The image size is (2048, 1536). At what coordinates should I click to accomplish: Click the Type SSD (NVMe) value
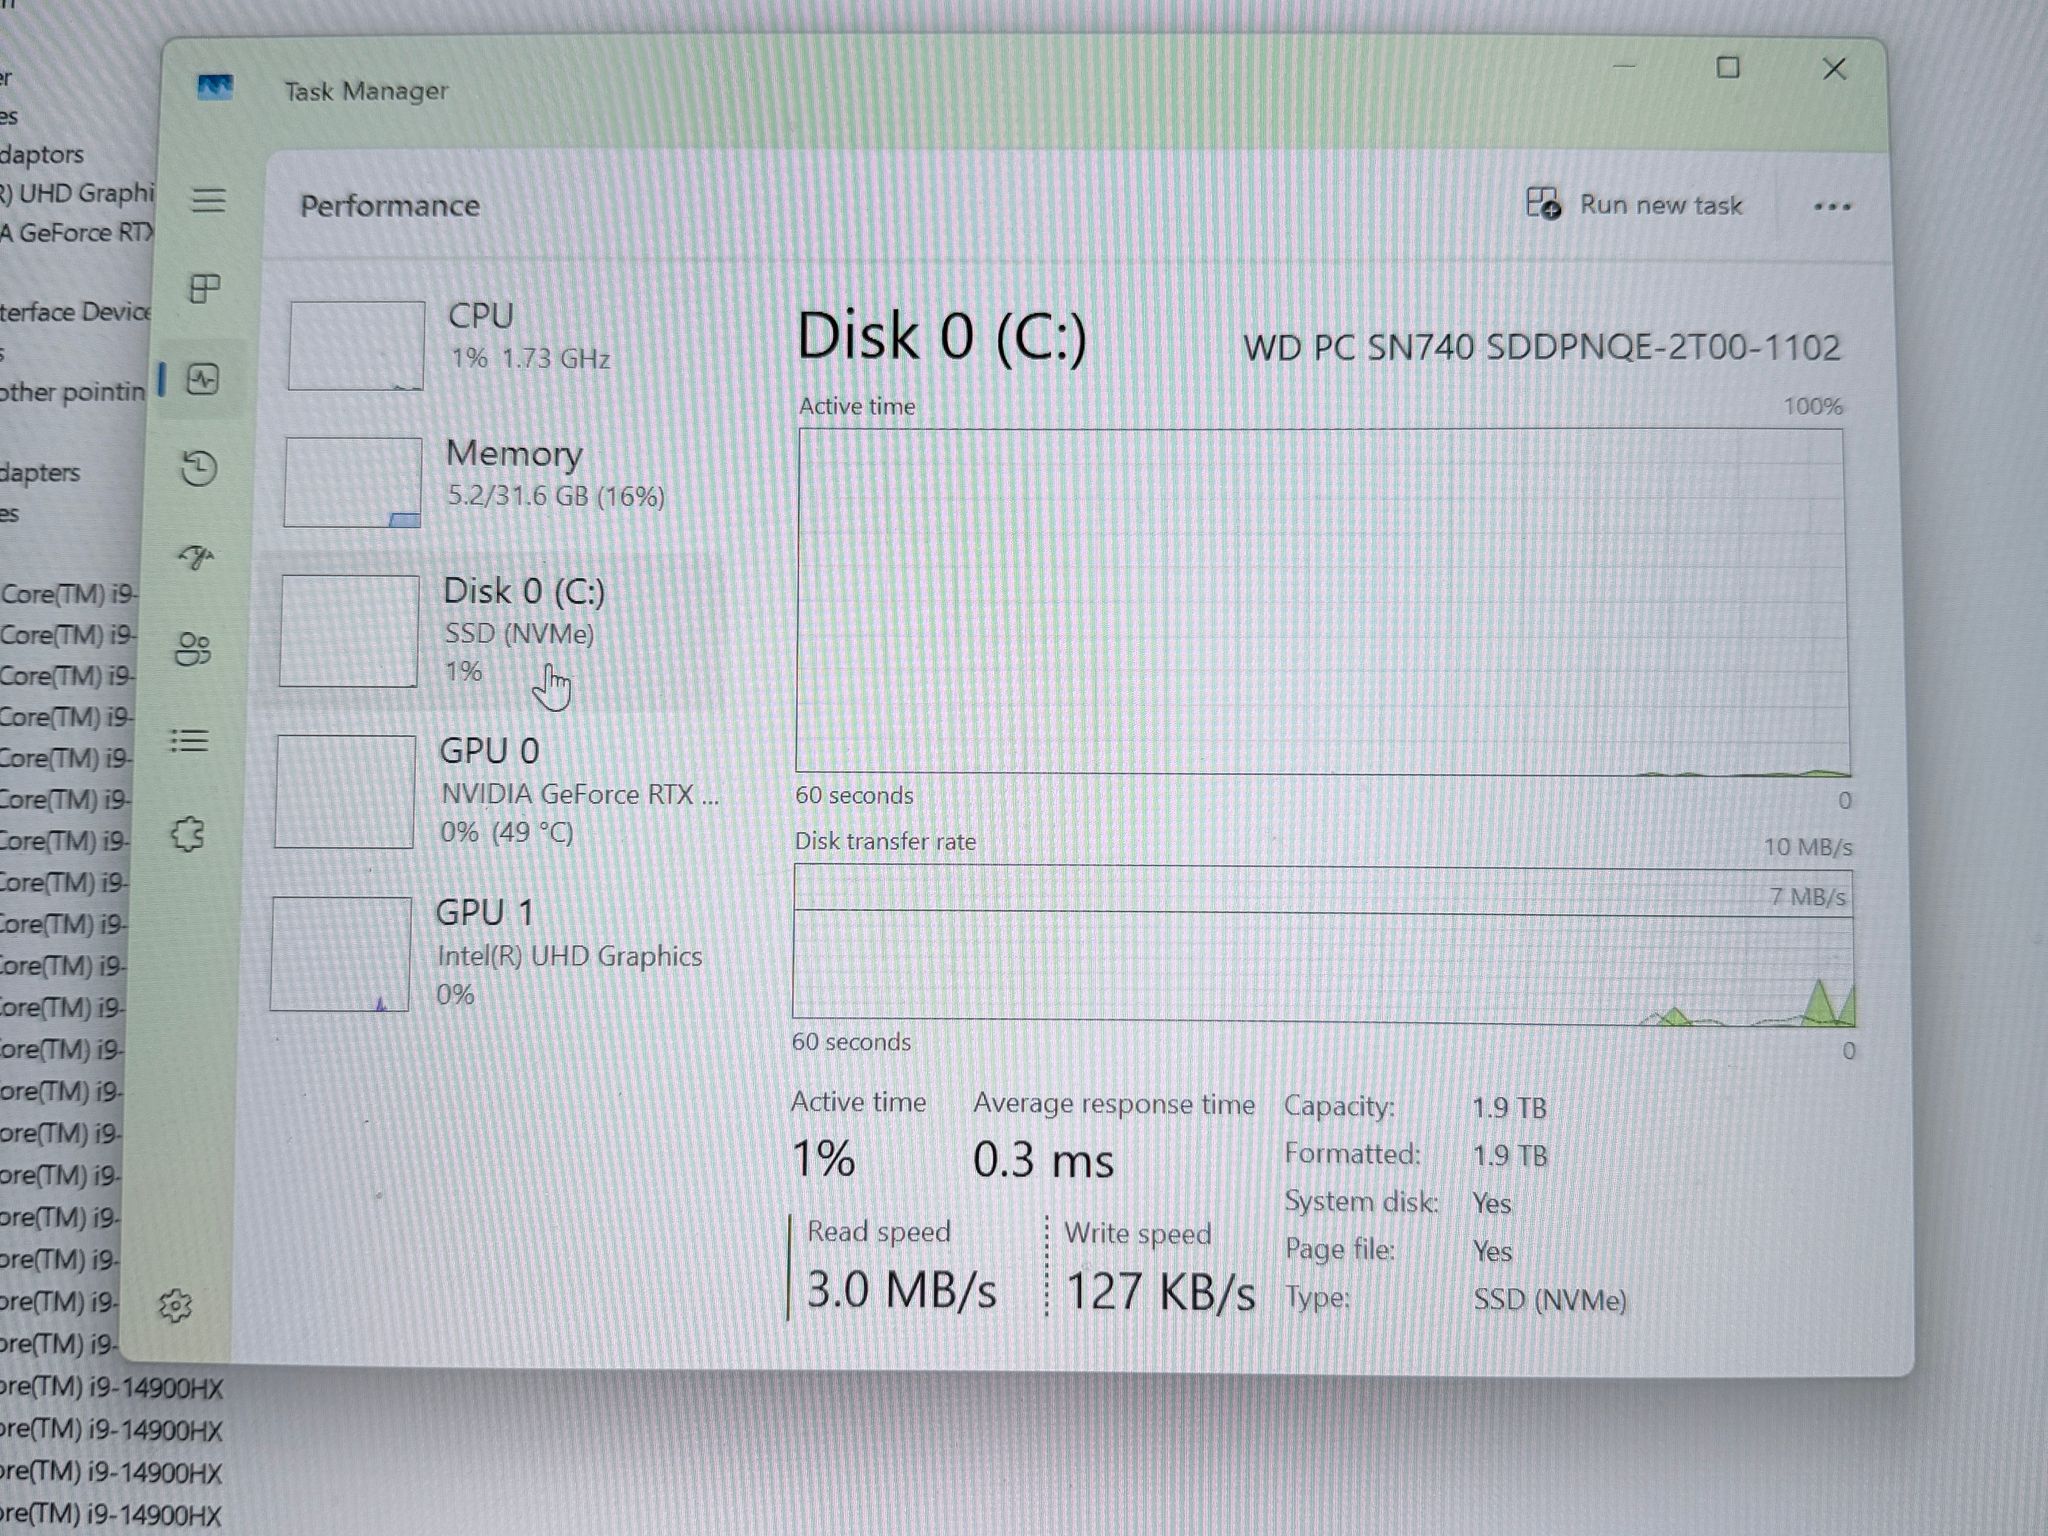[x=1550, y=1300]
